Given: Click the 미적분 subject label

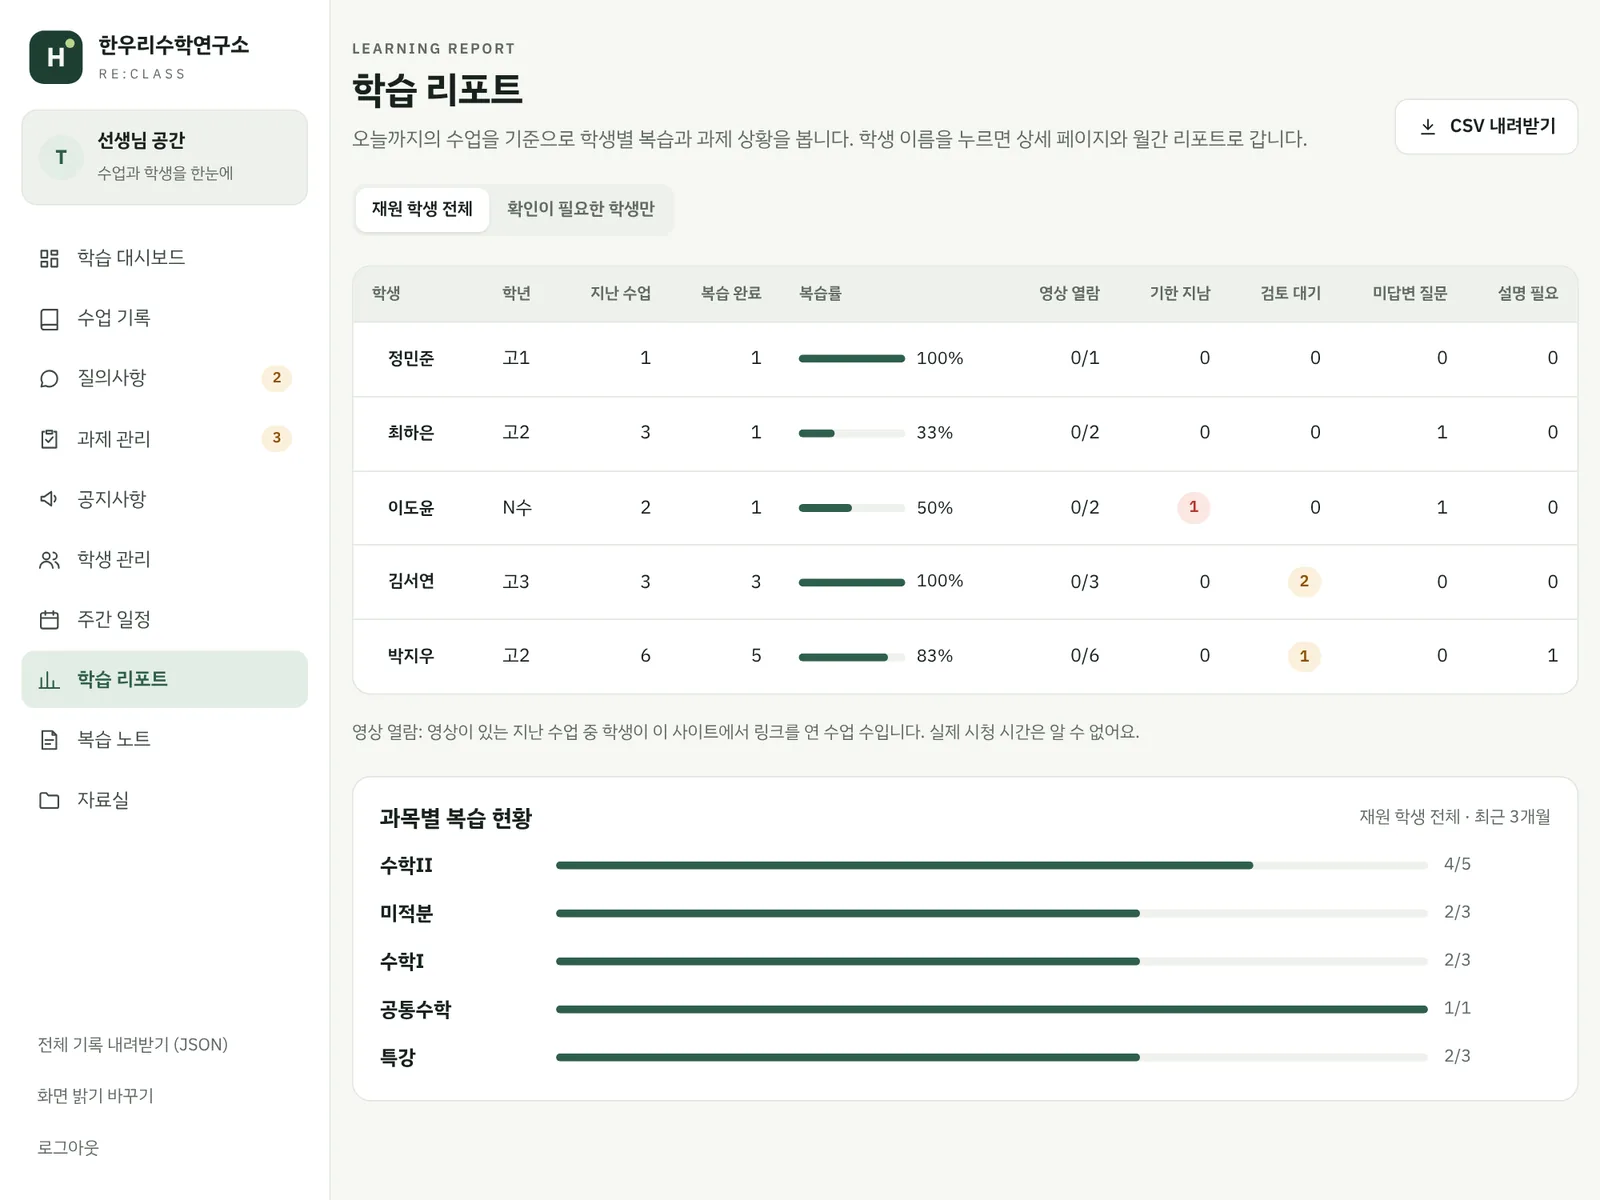Looking at the screenshot, I should (406, 913).
